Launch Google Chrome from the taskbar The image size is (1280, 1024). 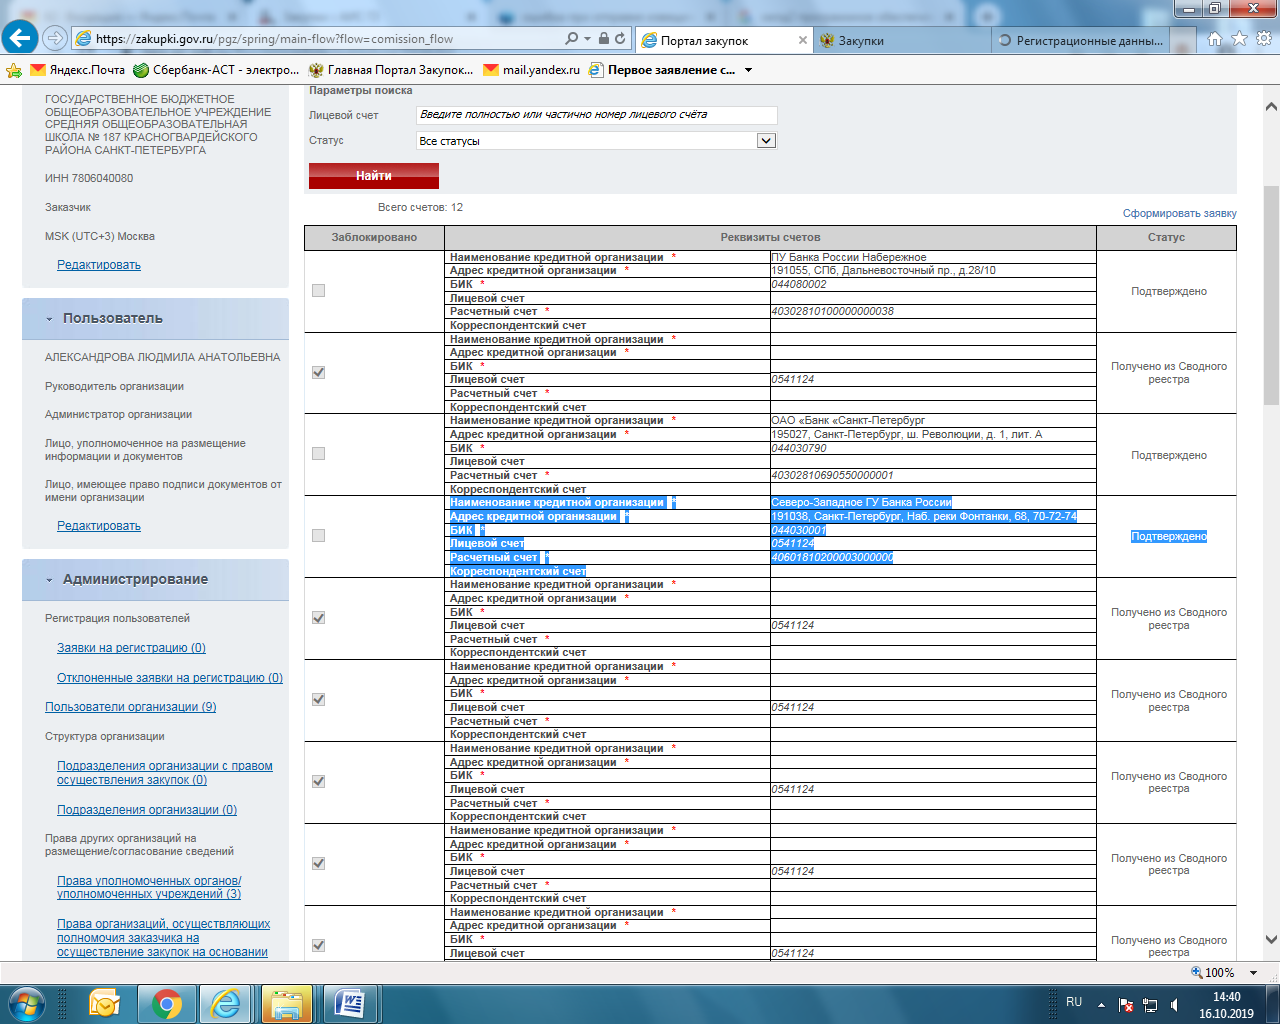click(x=166, y=1003)
